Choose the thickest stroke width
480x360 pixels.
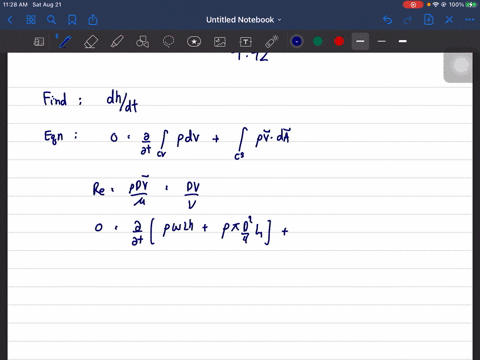pos(403,41)
